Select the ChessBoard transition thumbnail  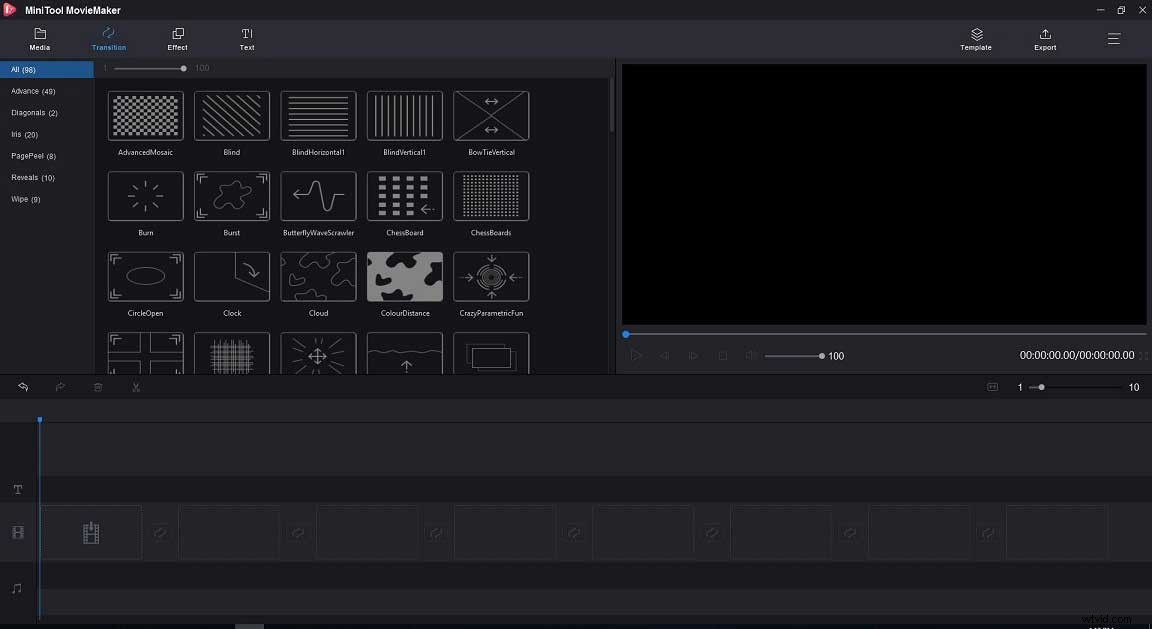(x=404, y=196)
